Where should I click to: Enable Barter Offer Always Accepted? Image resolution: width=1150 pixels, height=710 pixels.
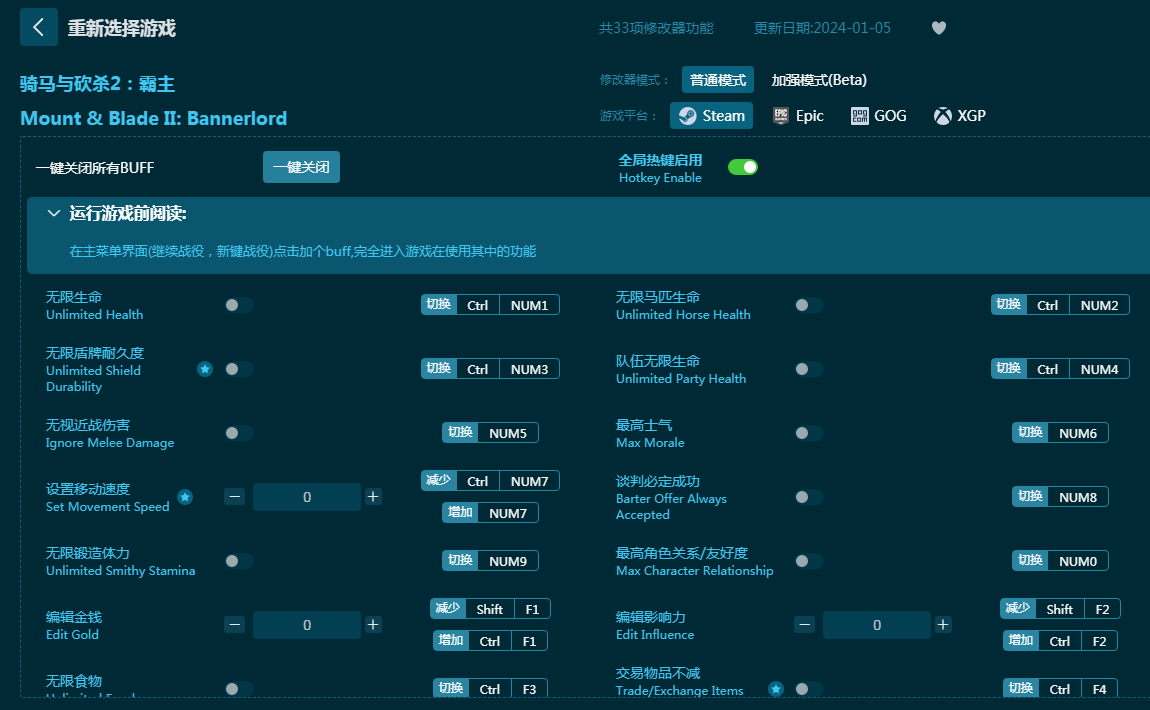pyautogui.click(x=809, y=497)
